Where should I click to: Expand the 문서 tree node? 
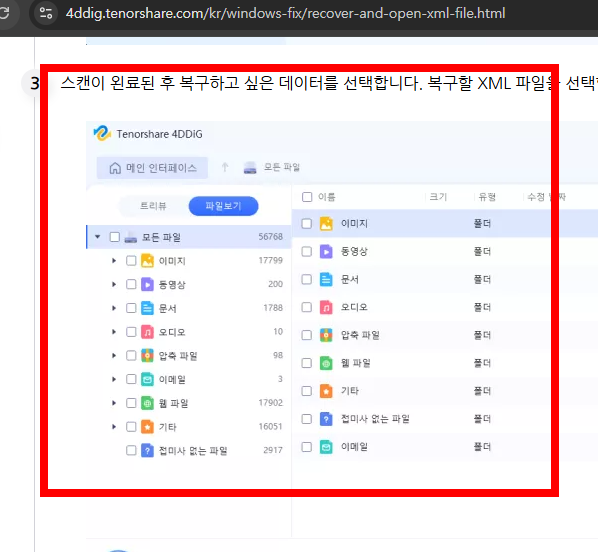[x=114, y=308]
